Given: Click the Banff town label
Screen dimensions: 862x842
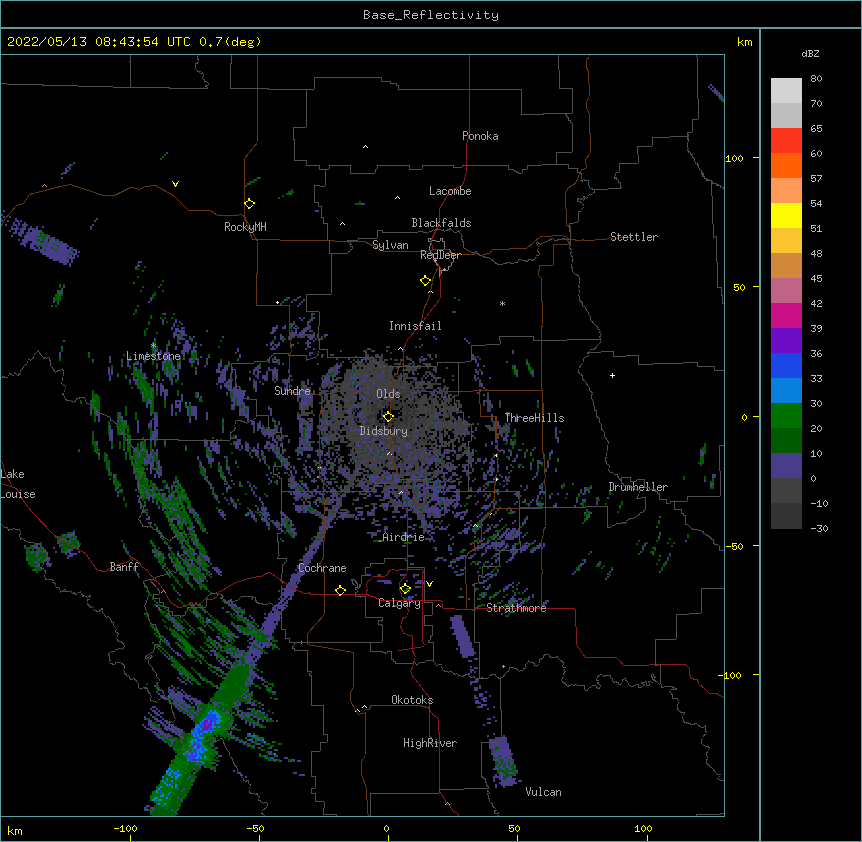Looking at the screenshot, I should [124, 567].
